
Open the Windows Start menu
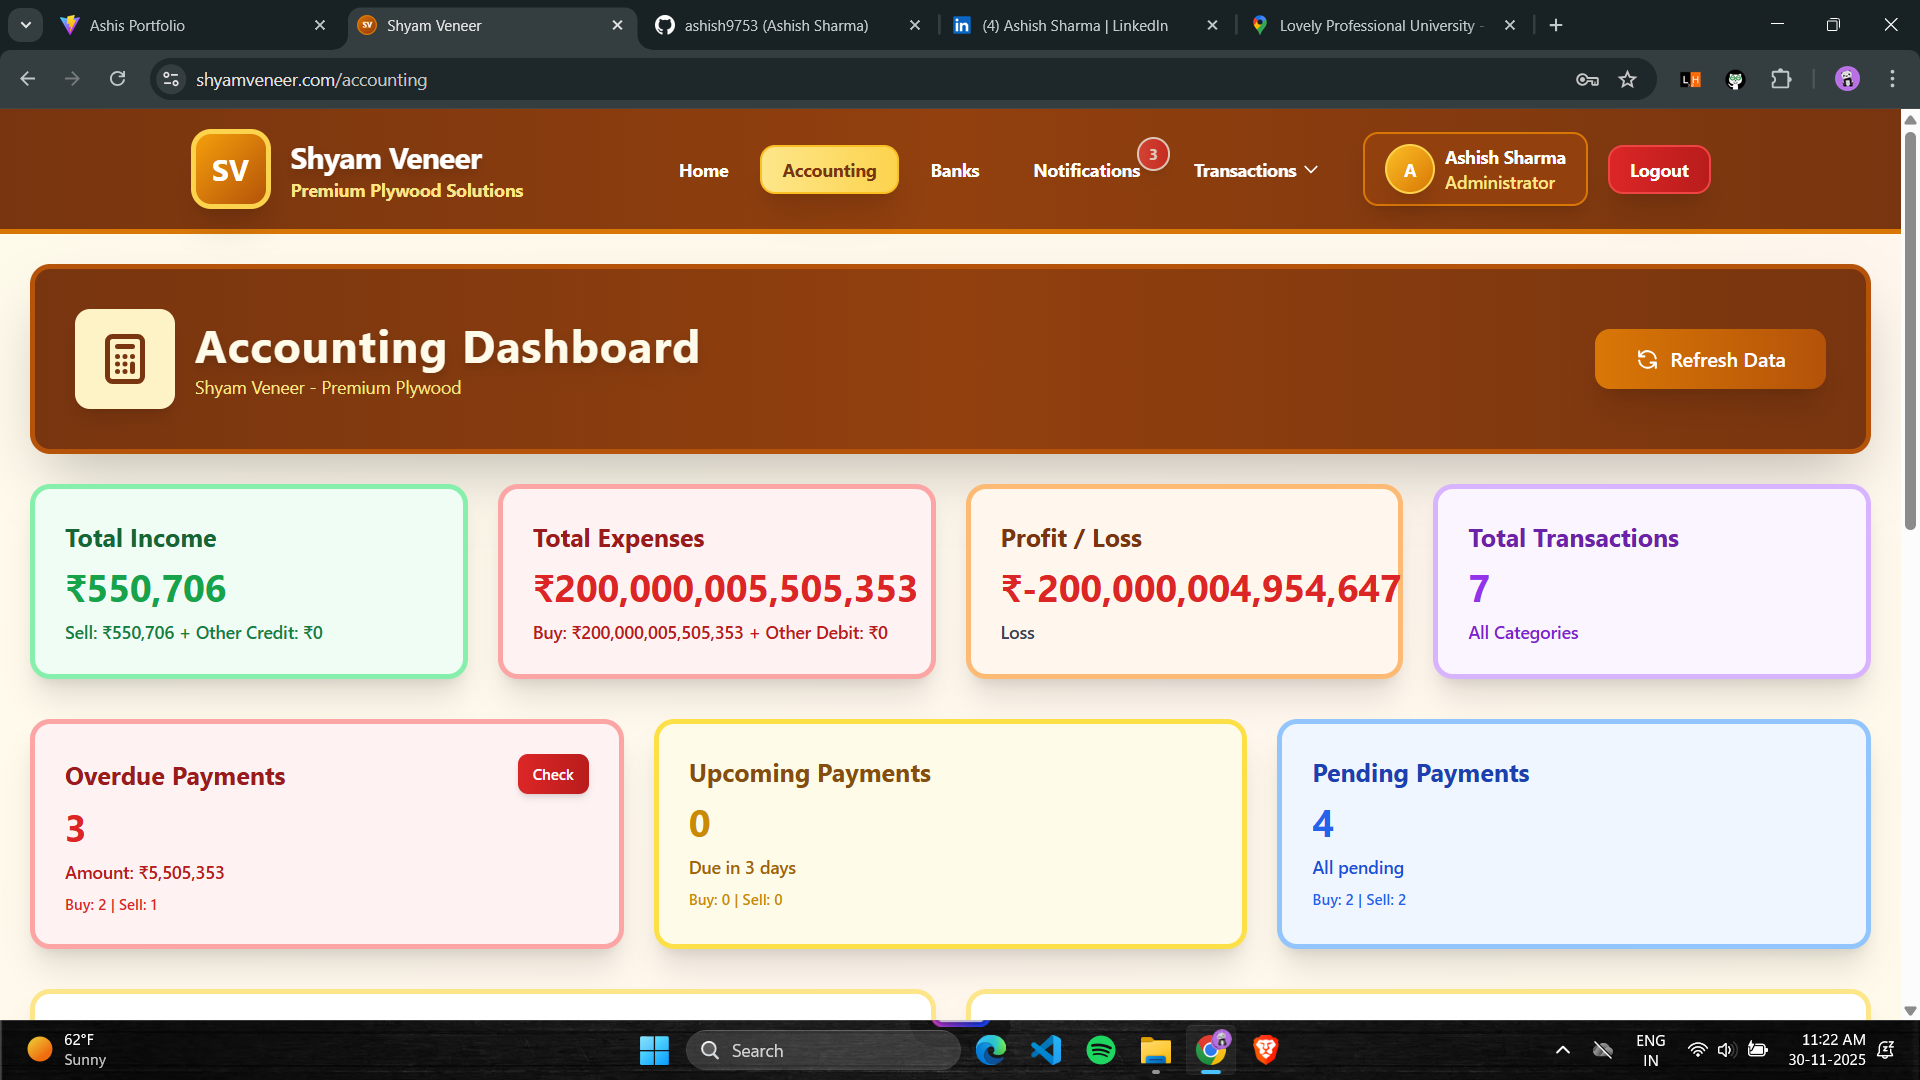point(654,1050)
